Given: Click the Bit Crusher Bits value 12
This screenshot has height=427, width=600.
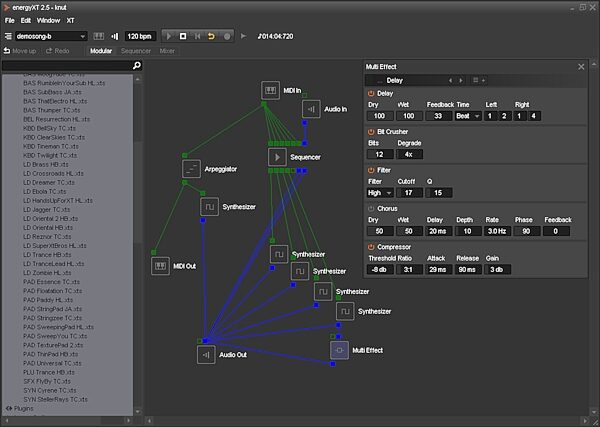Looking at the screenshot, I should (x=380, y=154).
